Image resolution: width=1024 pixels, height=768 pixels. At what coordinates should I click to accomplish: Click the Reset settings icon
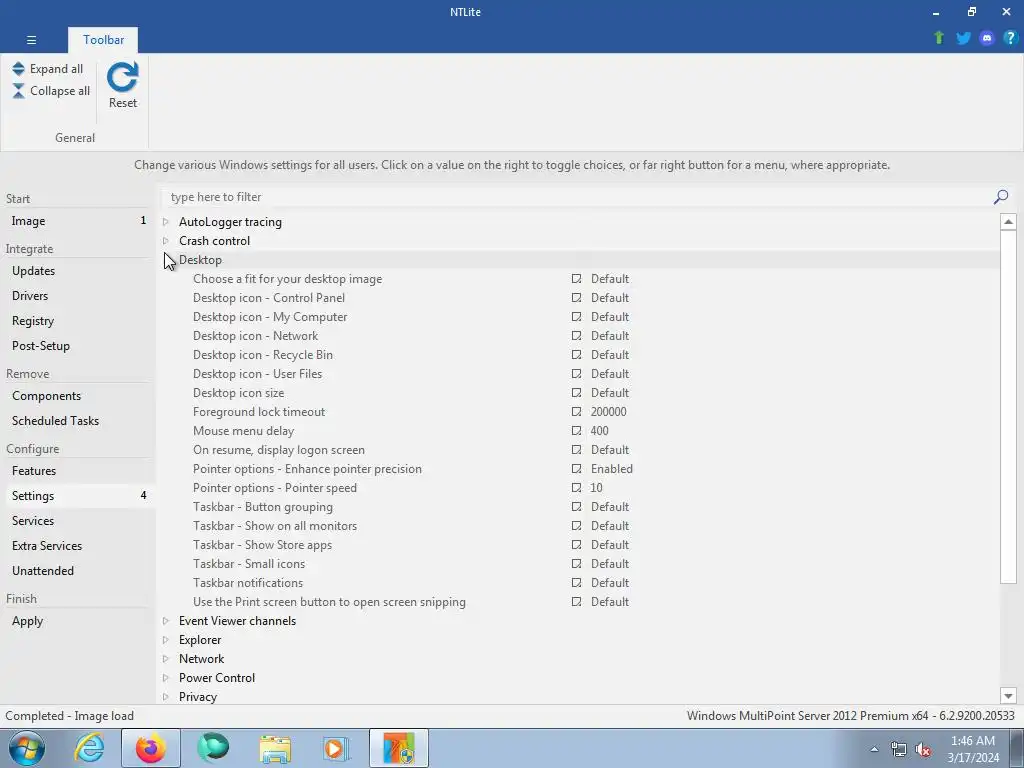click(x=123, y=77)
